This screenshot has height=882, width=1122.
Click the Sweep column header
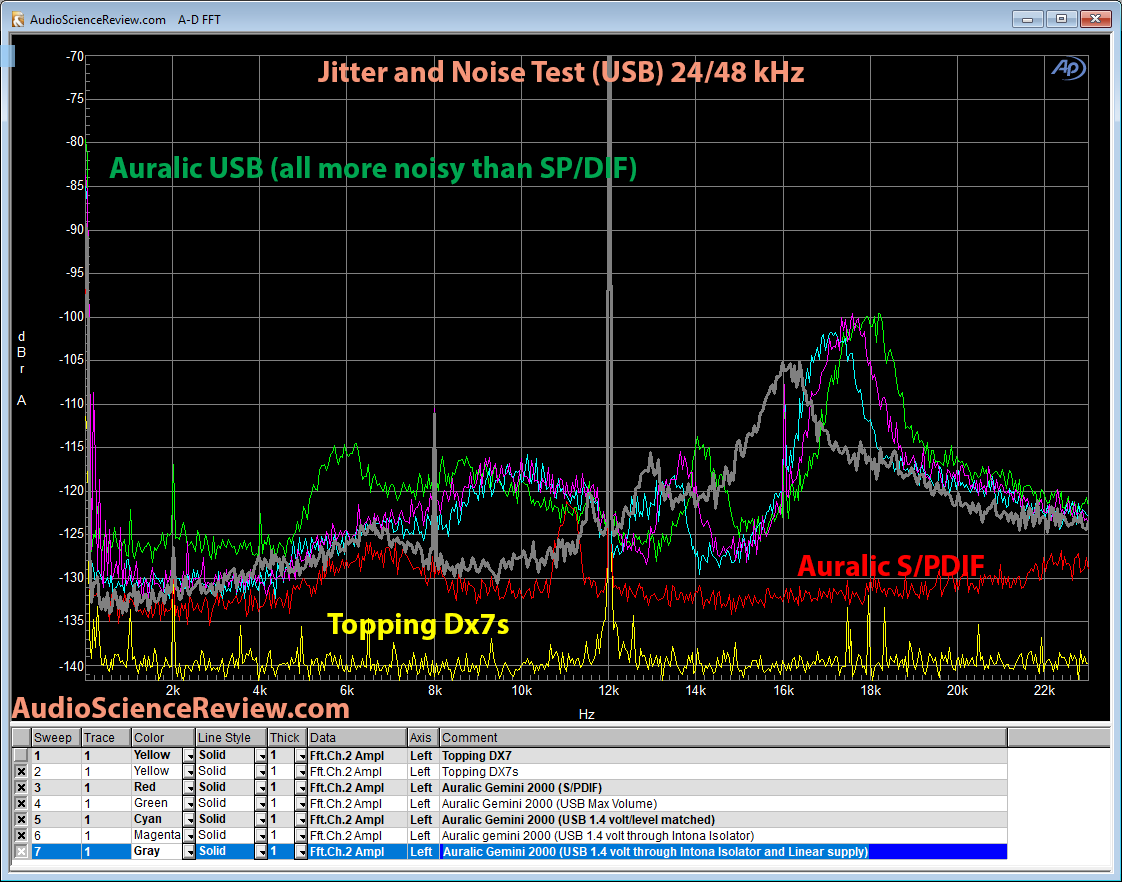coord(56,738)
